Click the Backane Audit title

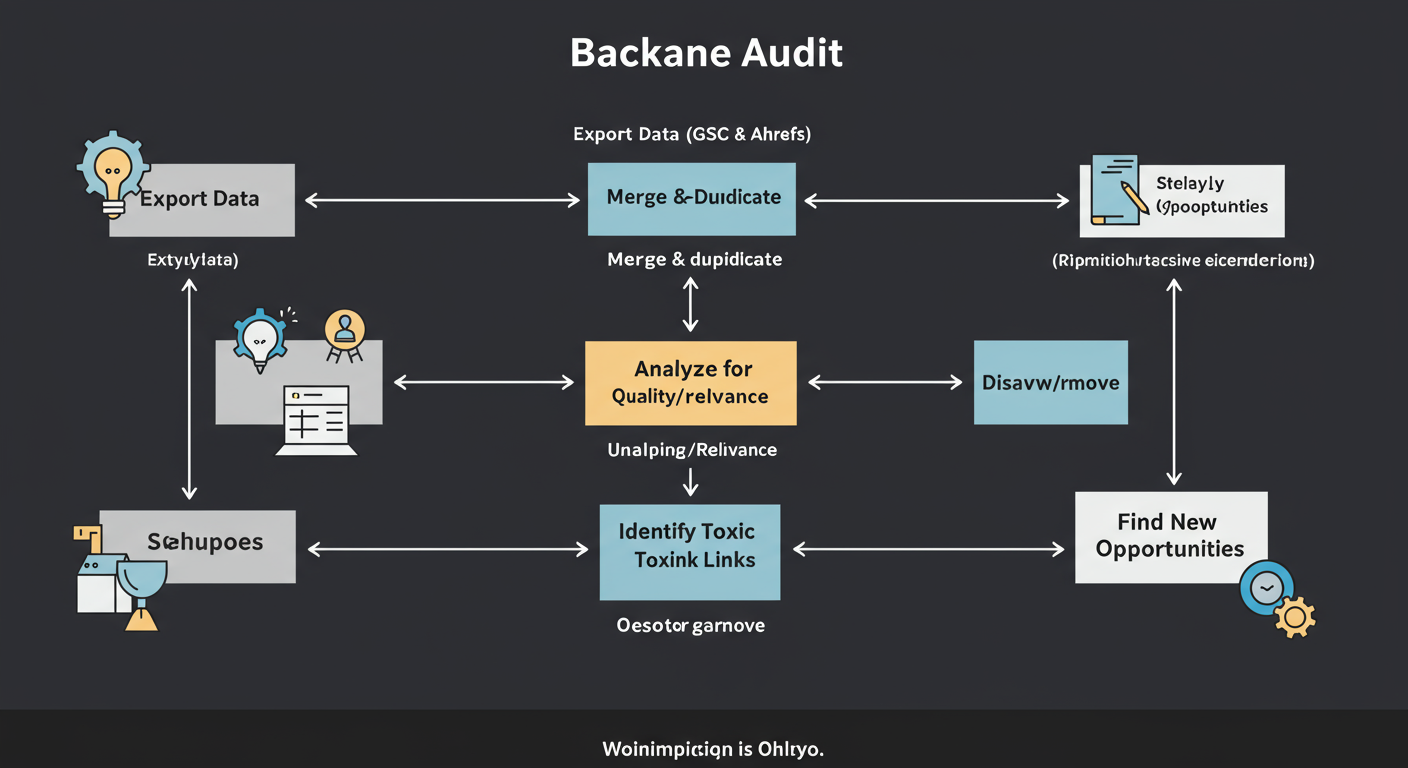point(706,53)
